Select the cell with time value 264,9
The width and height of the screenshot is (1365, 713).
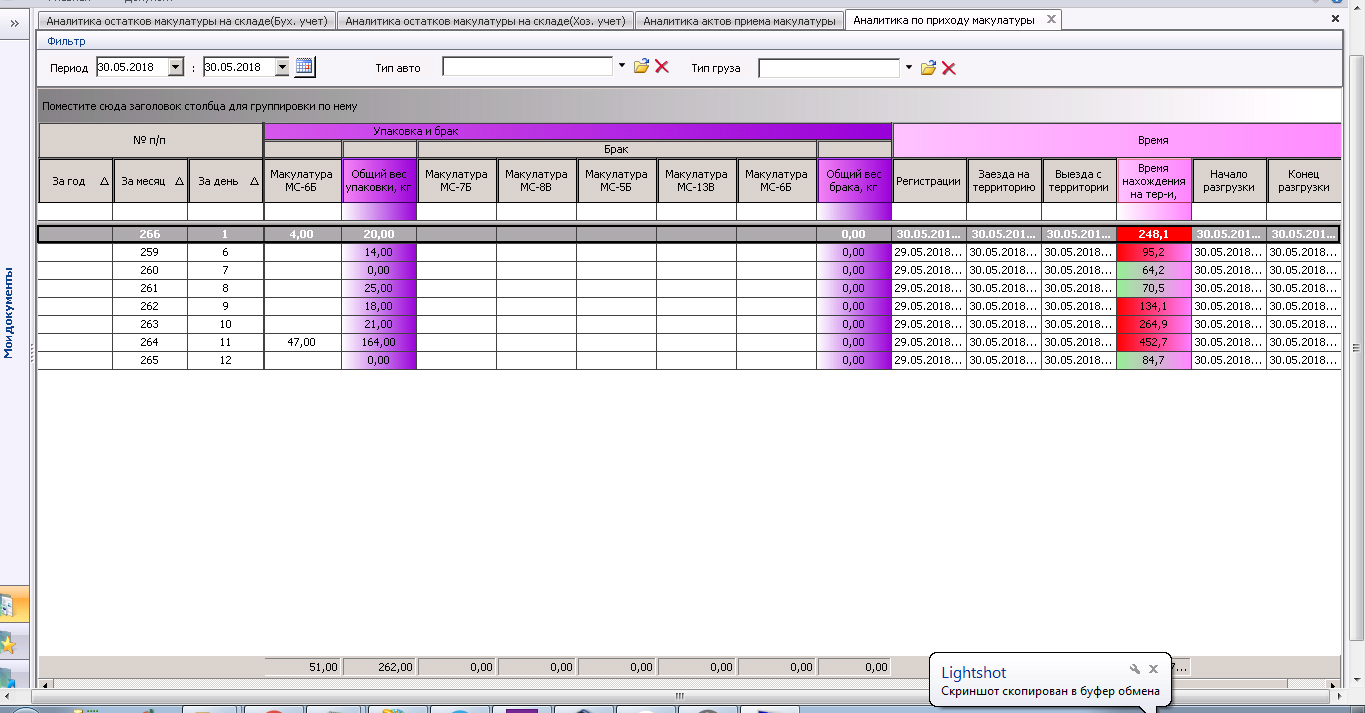[1154, 324]
